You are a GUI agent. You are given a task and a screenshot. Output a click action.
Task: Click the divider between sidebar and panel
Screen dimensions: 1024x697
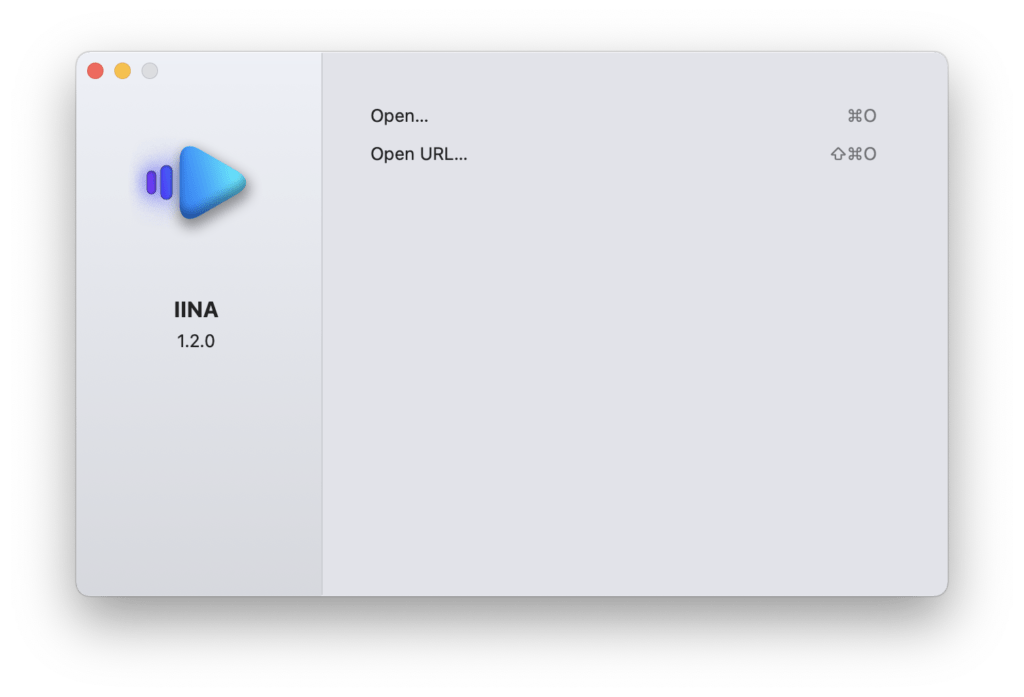point(322,324)
